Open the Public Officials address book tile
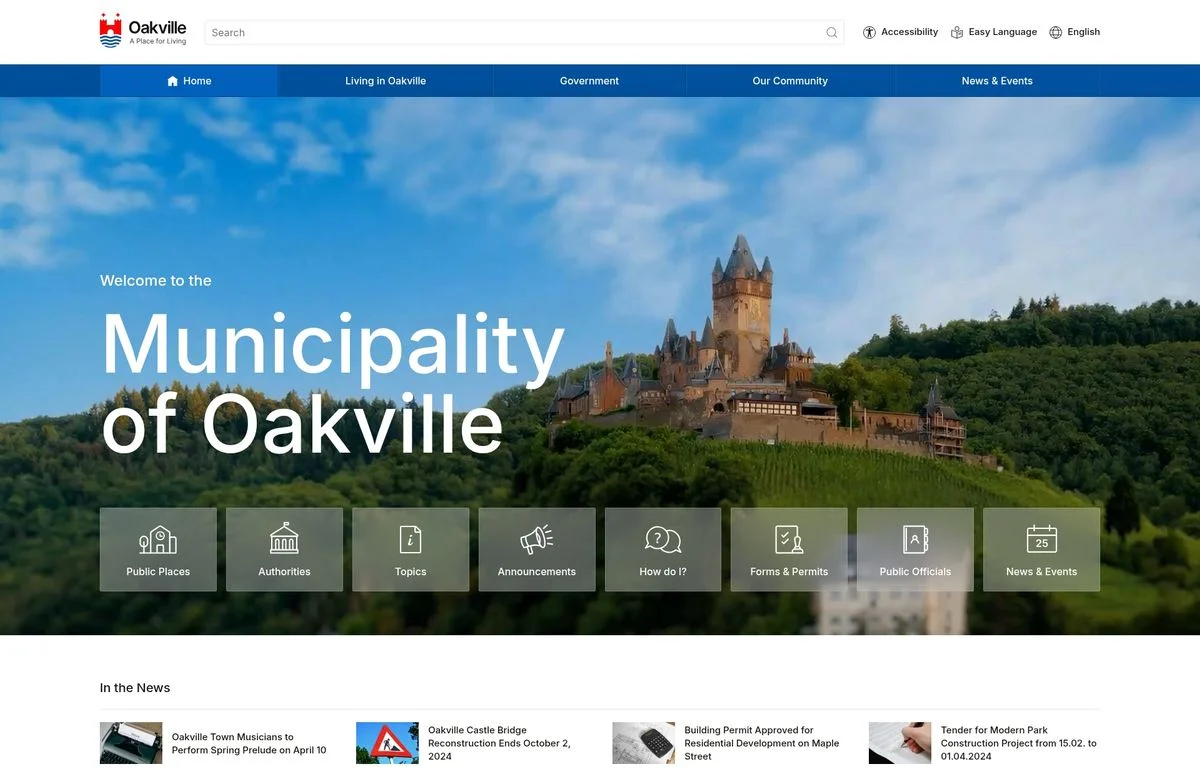 pyautogui.click(x=915, y=549)
